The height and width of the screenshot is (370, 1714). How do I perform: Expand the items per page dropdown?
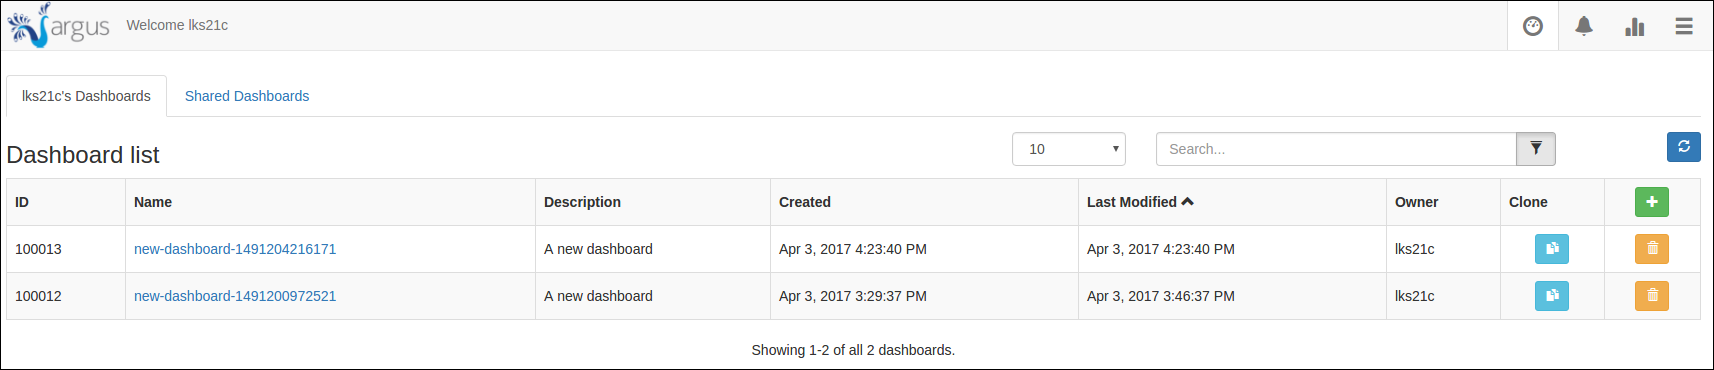coord(1069,149)
